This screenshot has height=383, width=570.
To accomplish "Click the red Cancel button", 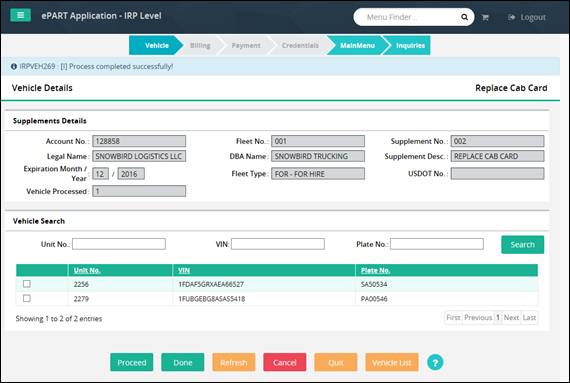I will (x=285, y=362).
